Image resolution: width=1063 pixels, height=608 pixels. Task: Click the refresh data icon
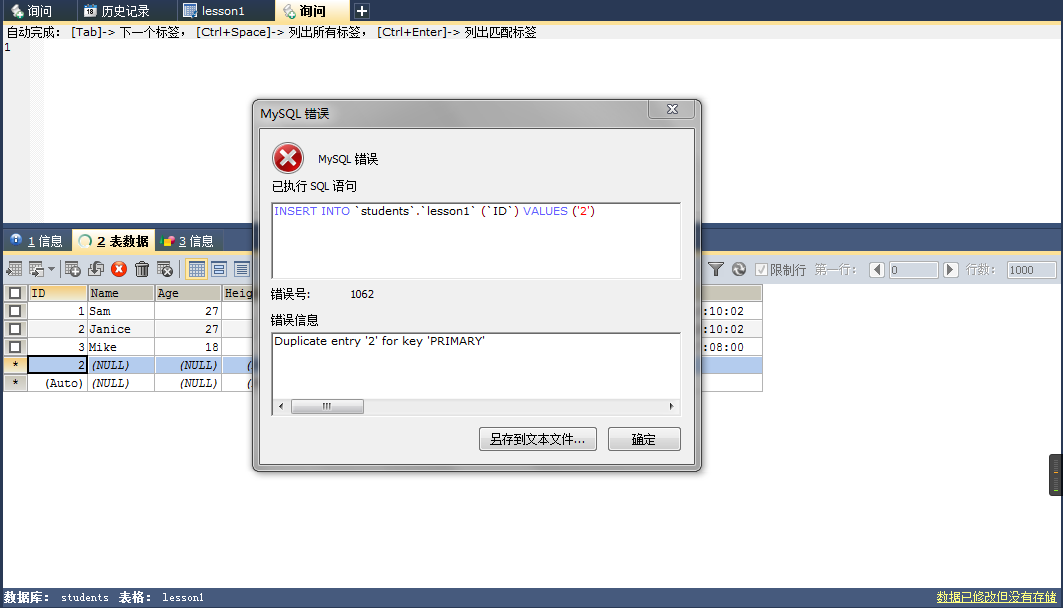[x=739, y=269]
